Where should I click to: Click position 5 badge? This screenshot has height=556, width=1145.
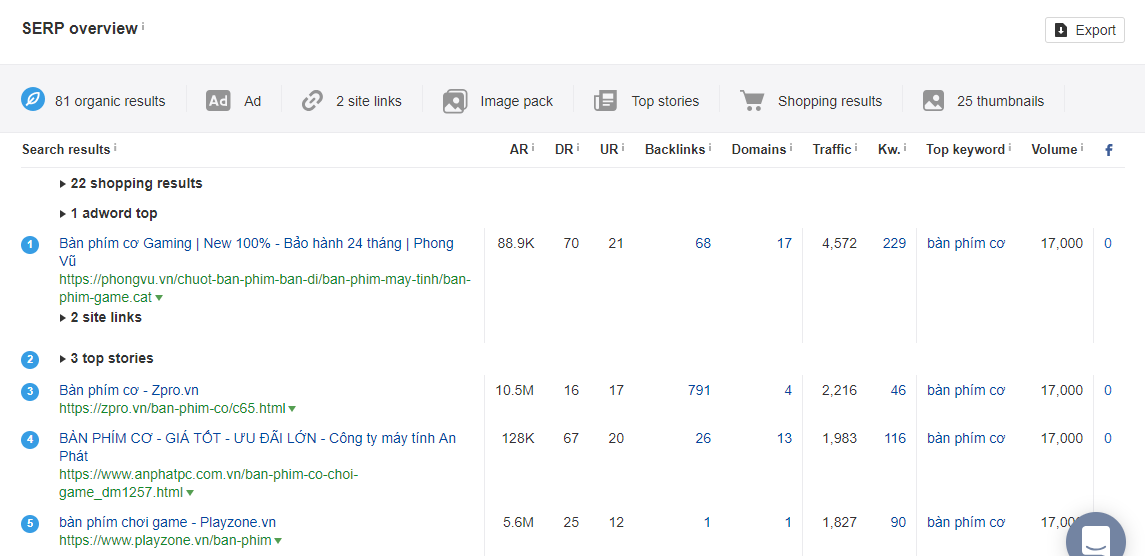pyautogui.click(x=30, y=524)
